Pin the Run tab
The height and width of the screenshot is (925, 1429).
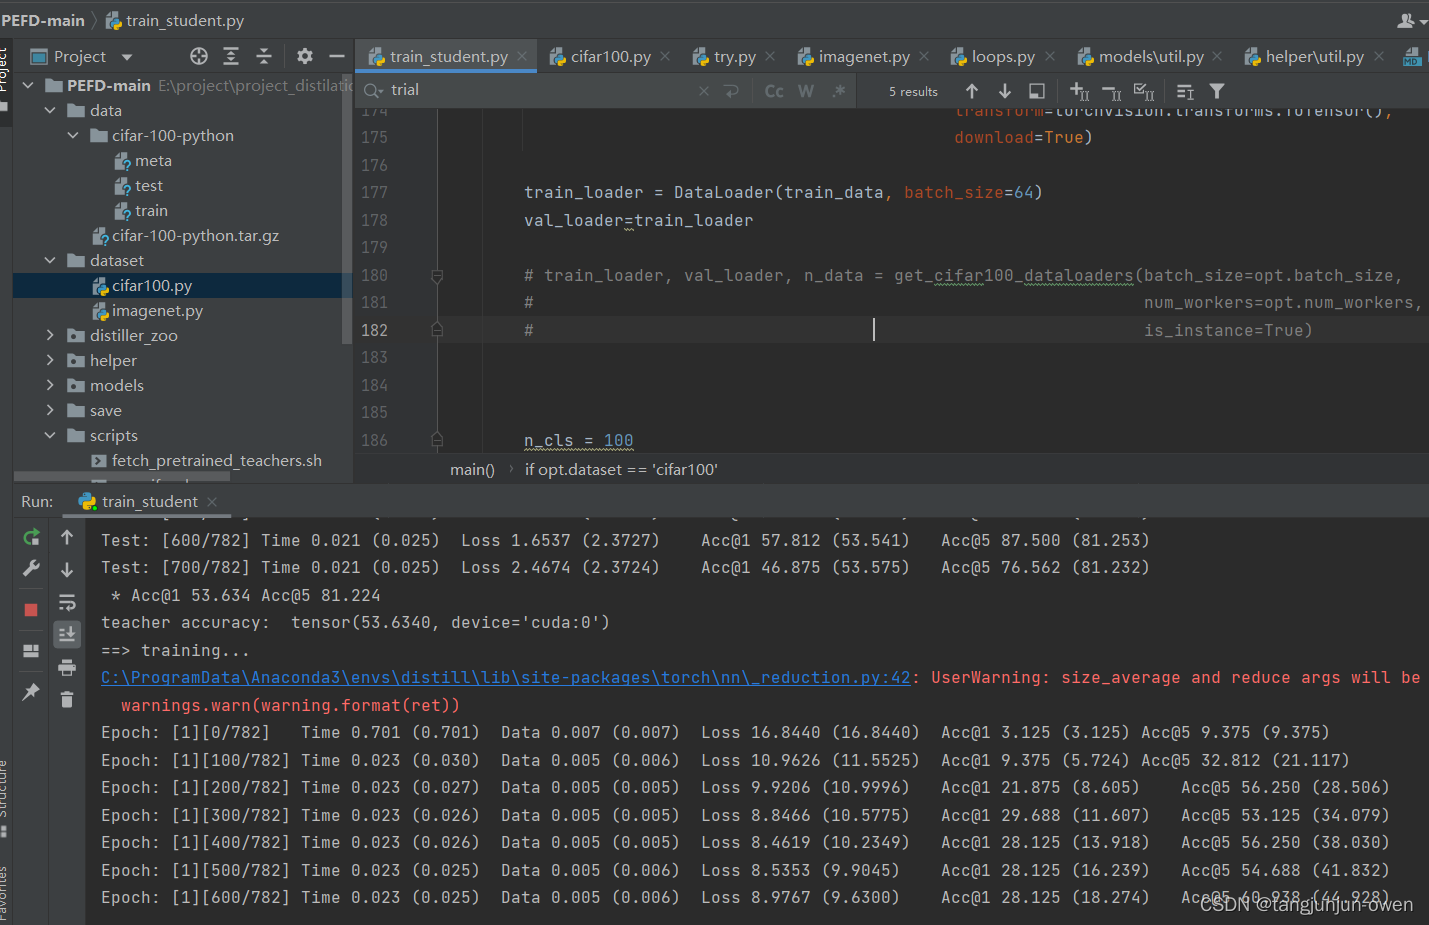coord(31,691)
